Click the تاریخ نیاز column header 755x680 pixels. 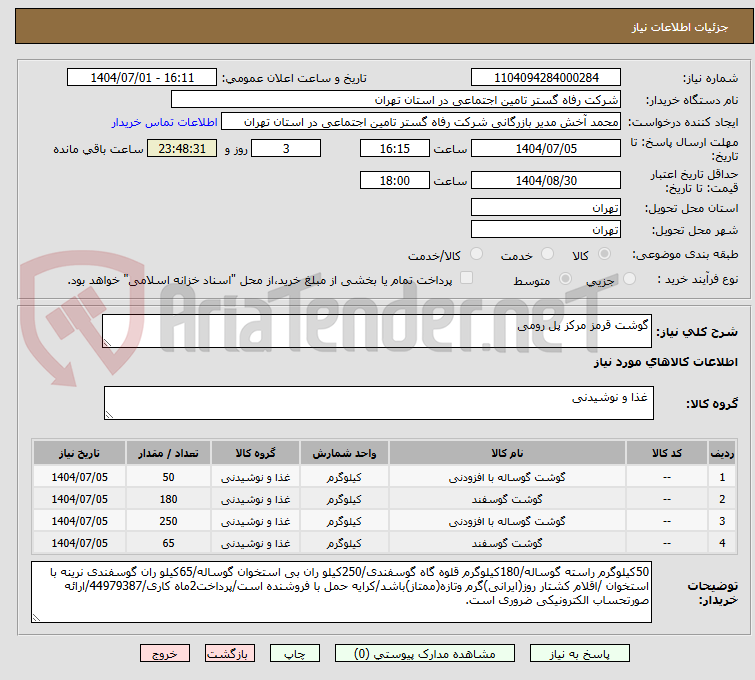pyautogui.click(x=79, y=453)
